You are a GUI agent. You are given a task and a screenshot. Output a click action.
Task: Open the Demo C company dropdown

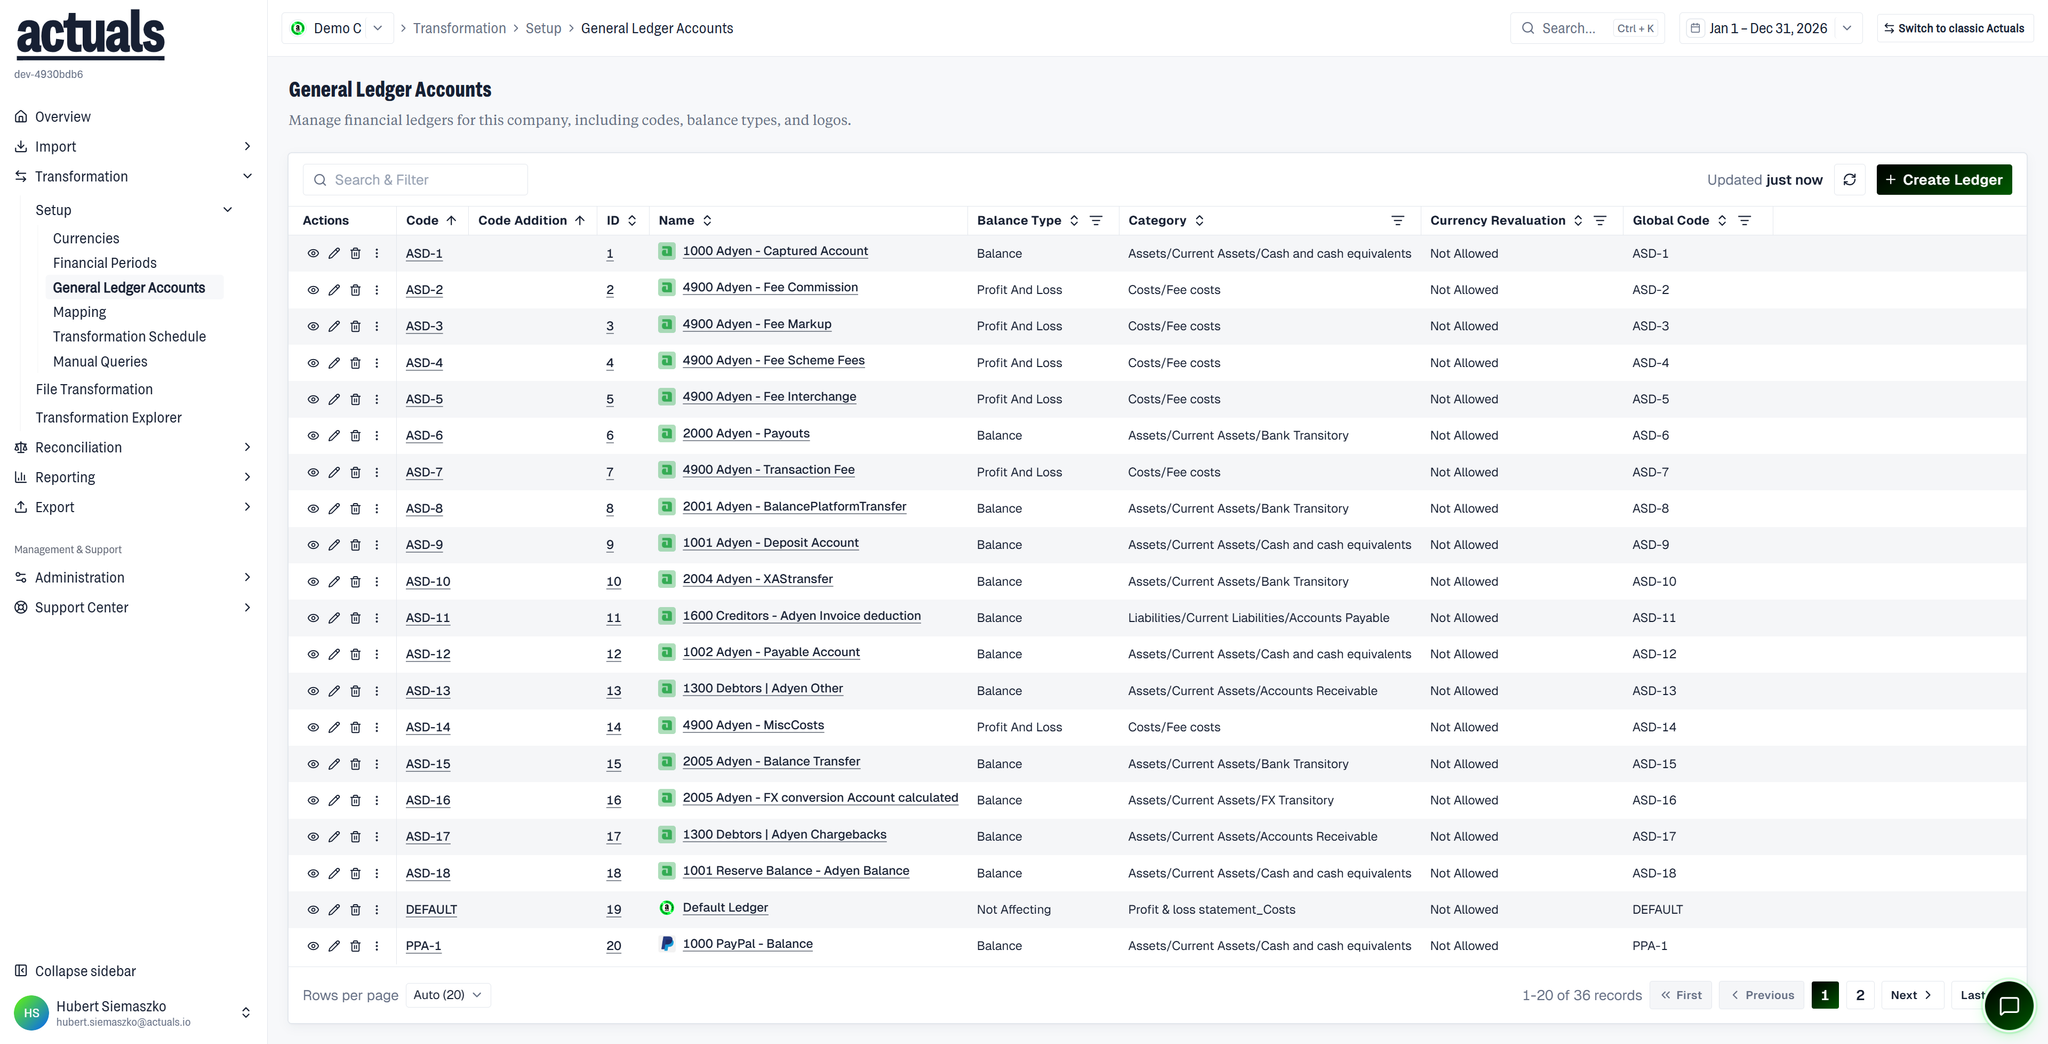click(x=338, y=28)
